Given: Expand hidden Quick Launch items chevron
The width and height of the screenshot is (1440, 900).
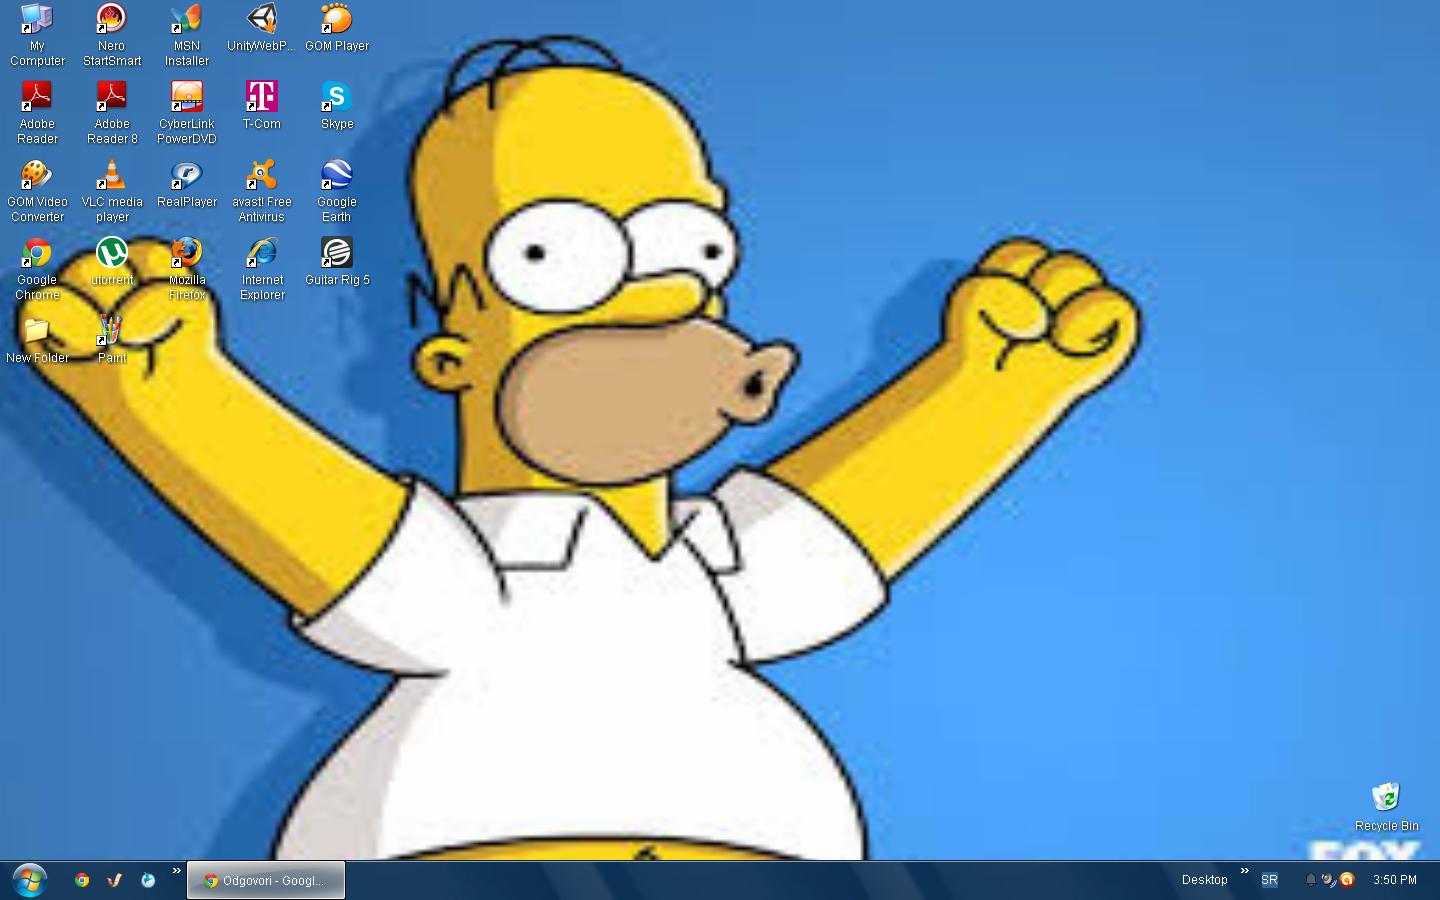Looking at the screenshot, I should click(x=177, y=871).
